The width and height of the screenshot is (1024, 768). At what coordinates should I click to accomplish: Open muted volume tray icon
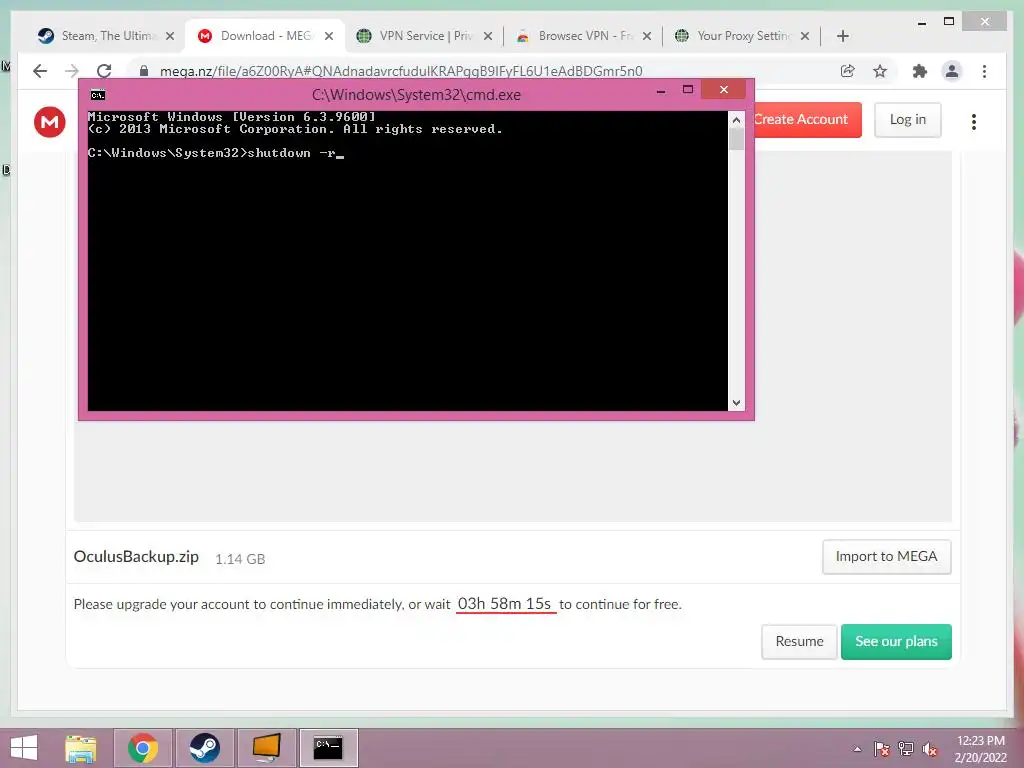[x=930, y=749]
